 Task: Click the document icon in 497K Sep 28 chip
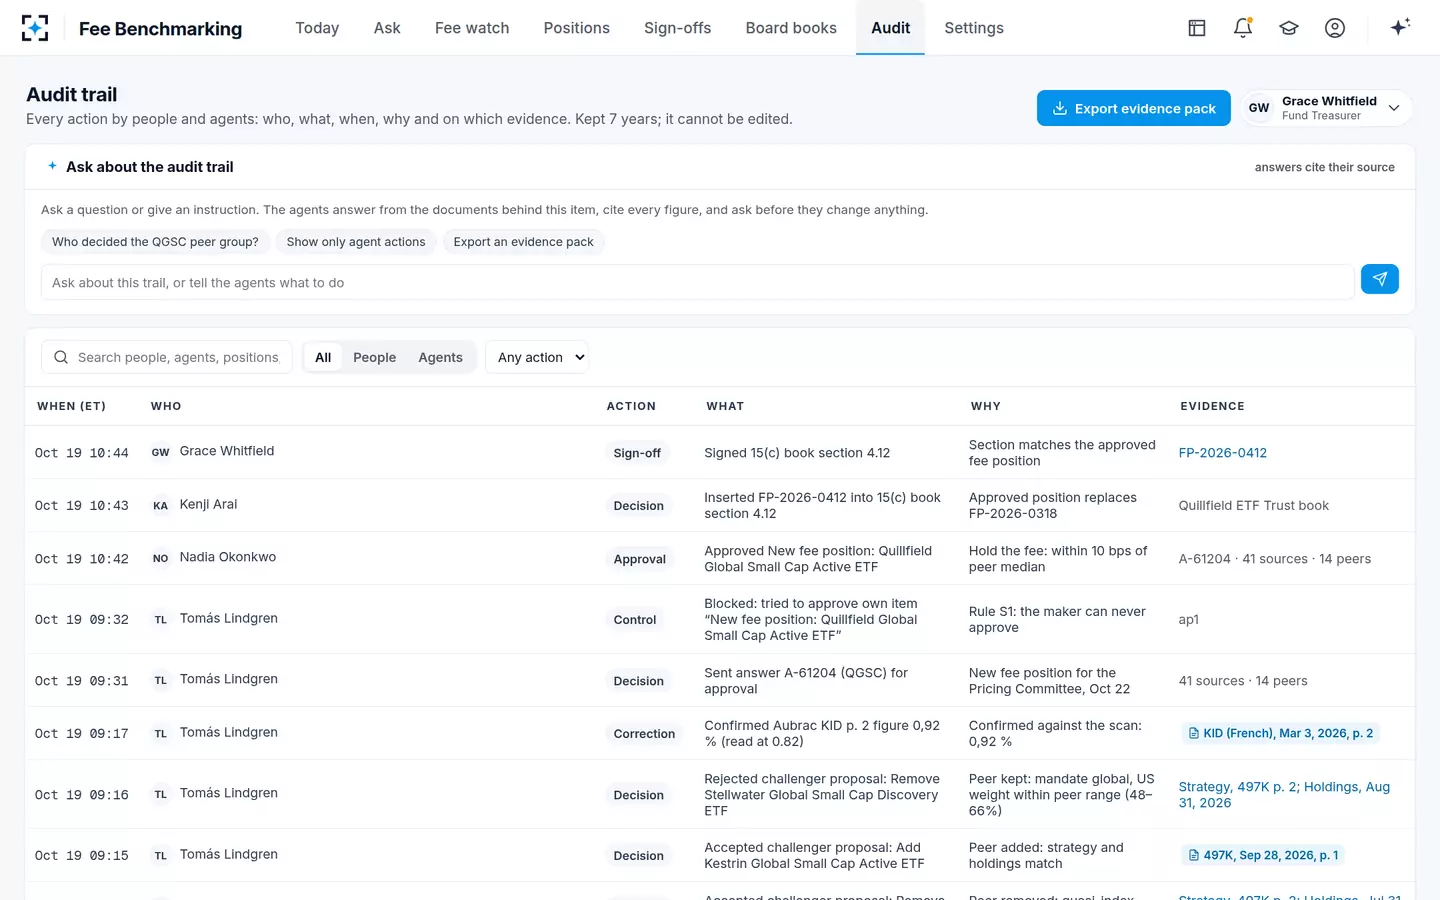(x=1194, y=855)
